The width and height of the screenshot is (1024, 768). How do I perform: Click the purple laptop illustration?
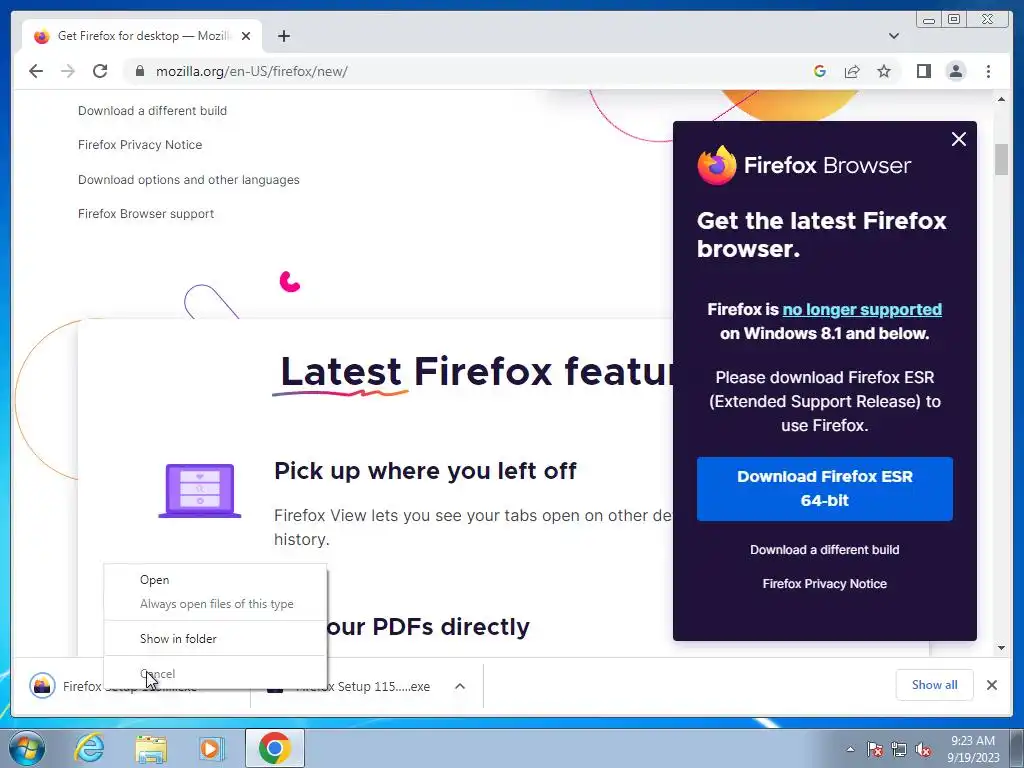[200, 491]
